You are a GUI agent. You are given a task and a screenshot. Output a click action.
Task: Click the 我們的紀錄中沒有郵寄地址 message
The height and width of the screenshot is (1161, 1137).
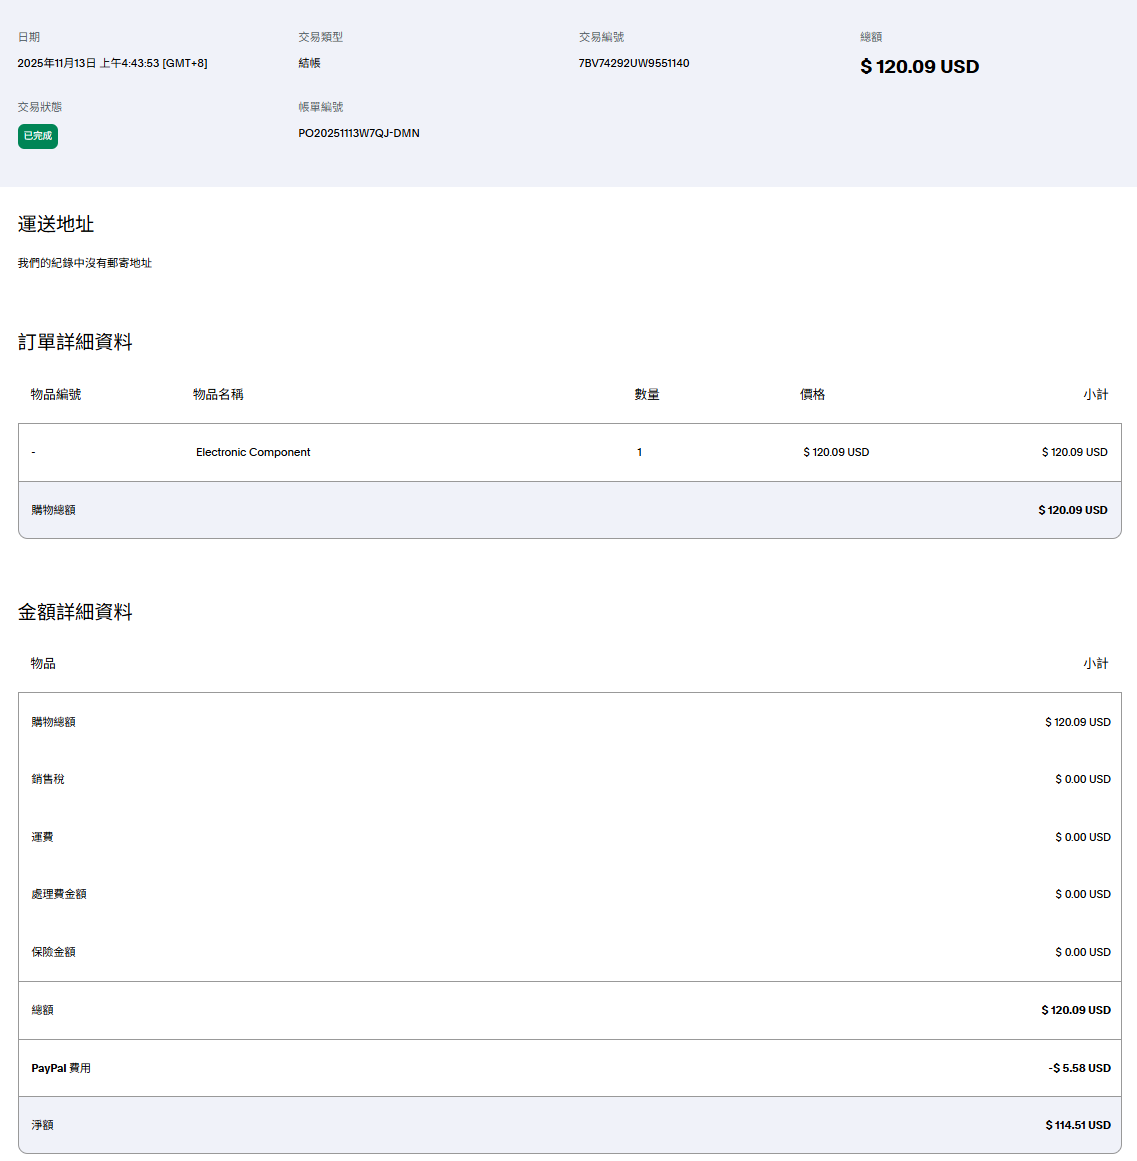click(85, 263)
